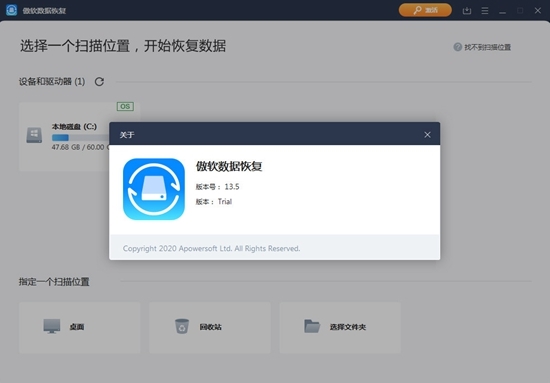550x383 pixels.
Task: Click version number 13.5 text
Action: pos(232,187)
